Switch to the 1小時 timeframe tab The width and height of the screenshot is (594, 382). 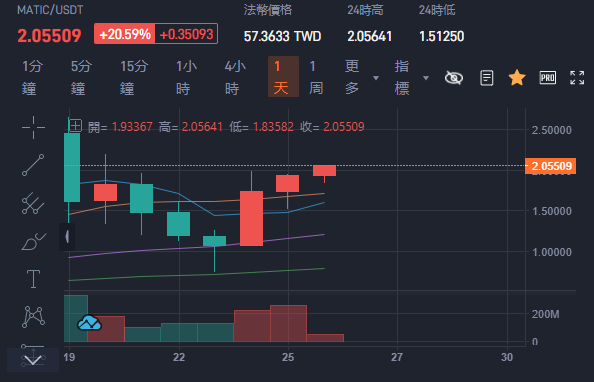(187, 77)
